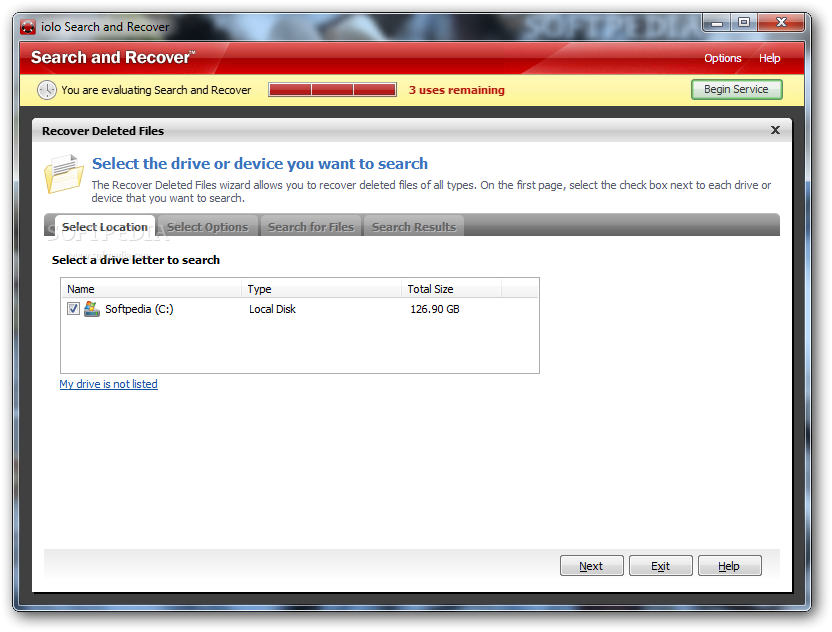Uncheck the Softpedia (C:) drive checkbox

point(73,309)
